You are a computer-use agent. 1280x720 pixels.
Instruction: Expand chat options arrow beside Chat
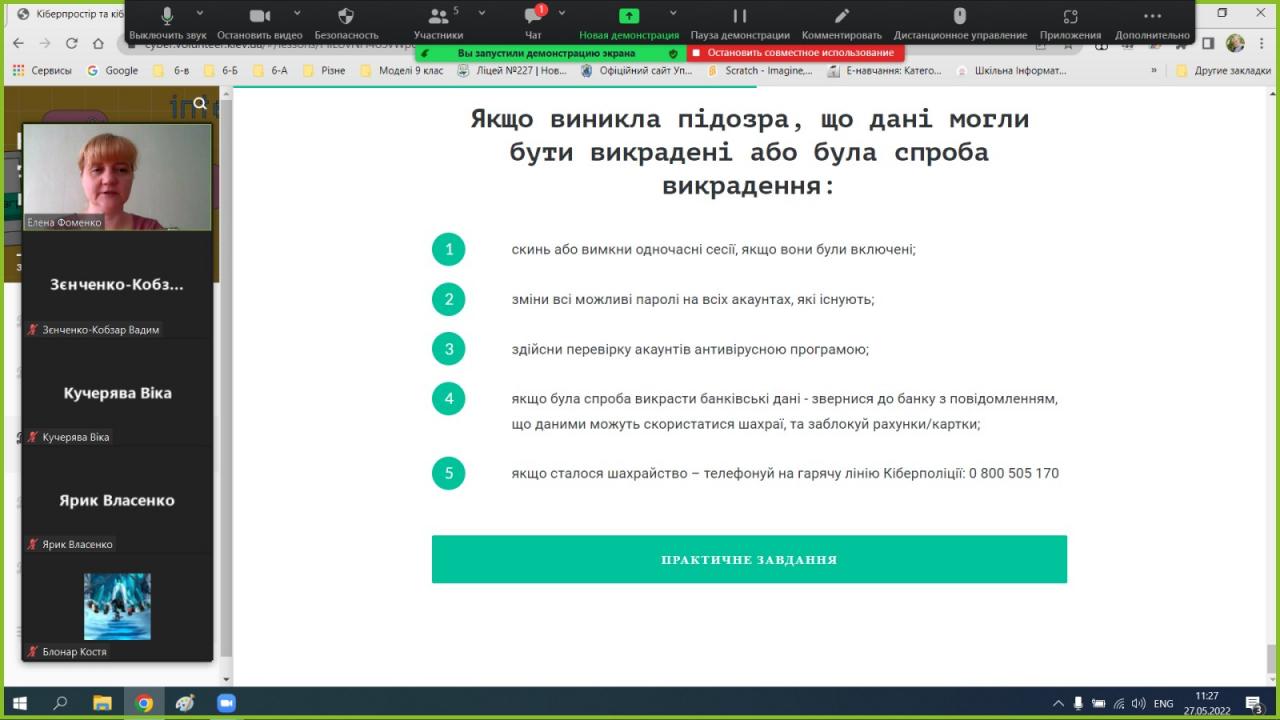tap(562, 13)
